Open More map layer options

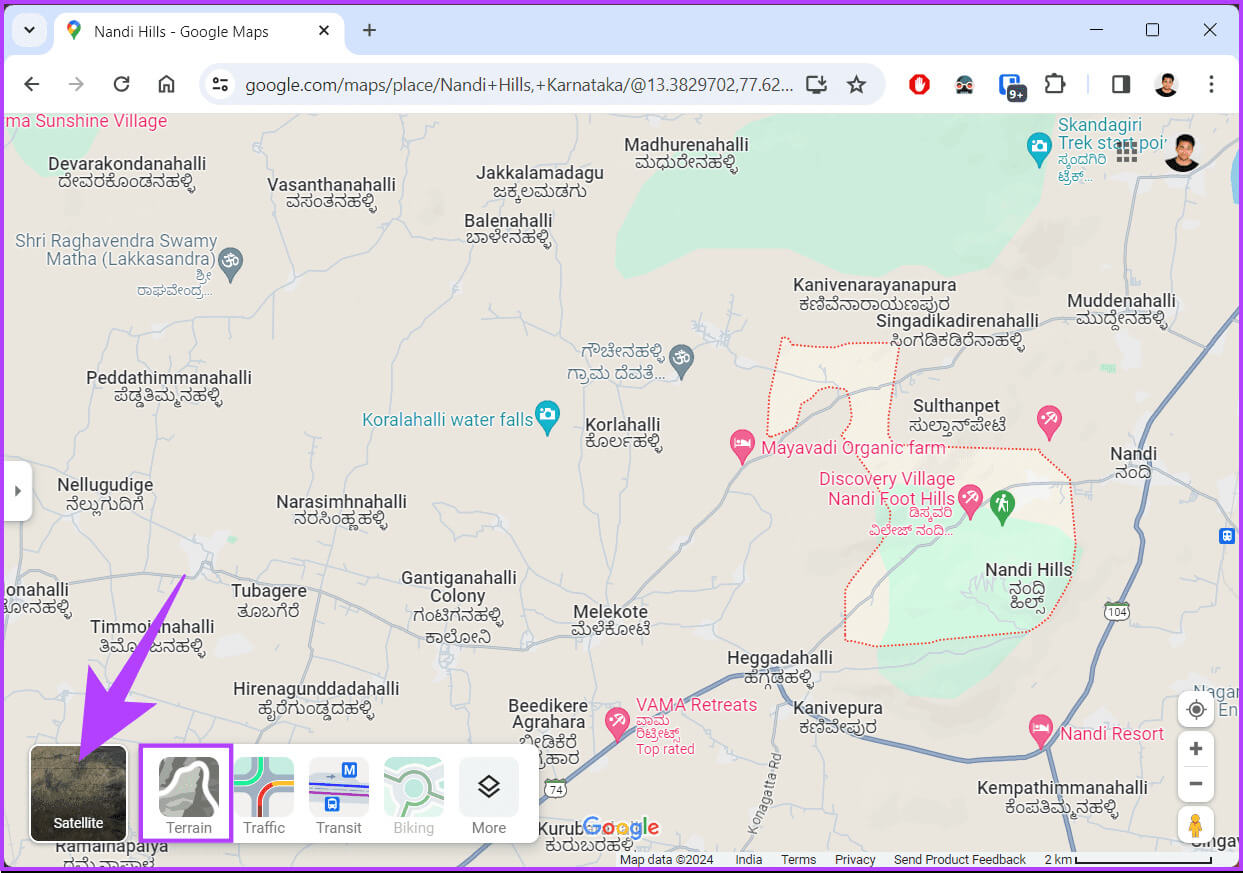[x=489, y=795]
